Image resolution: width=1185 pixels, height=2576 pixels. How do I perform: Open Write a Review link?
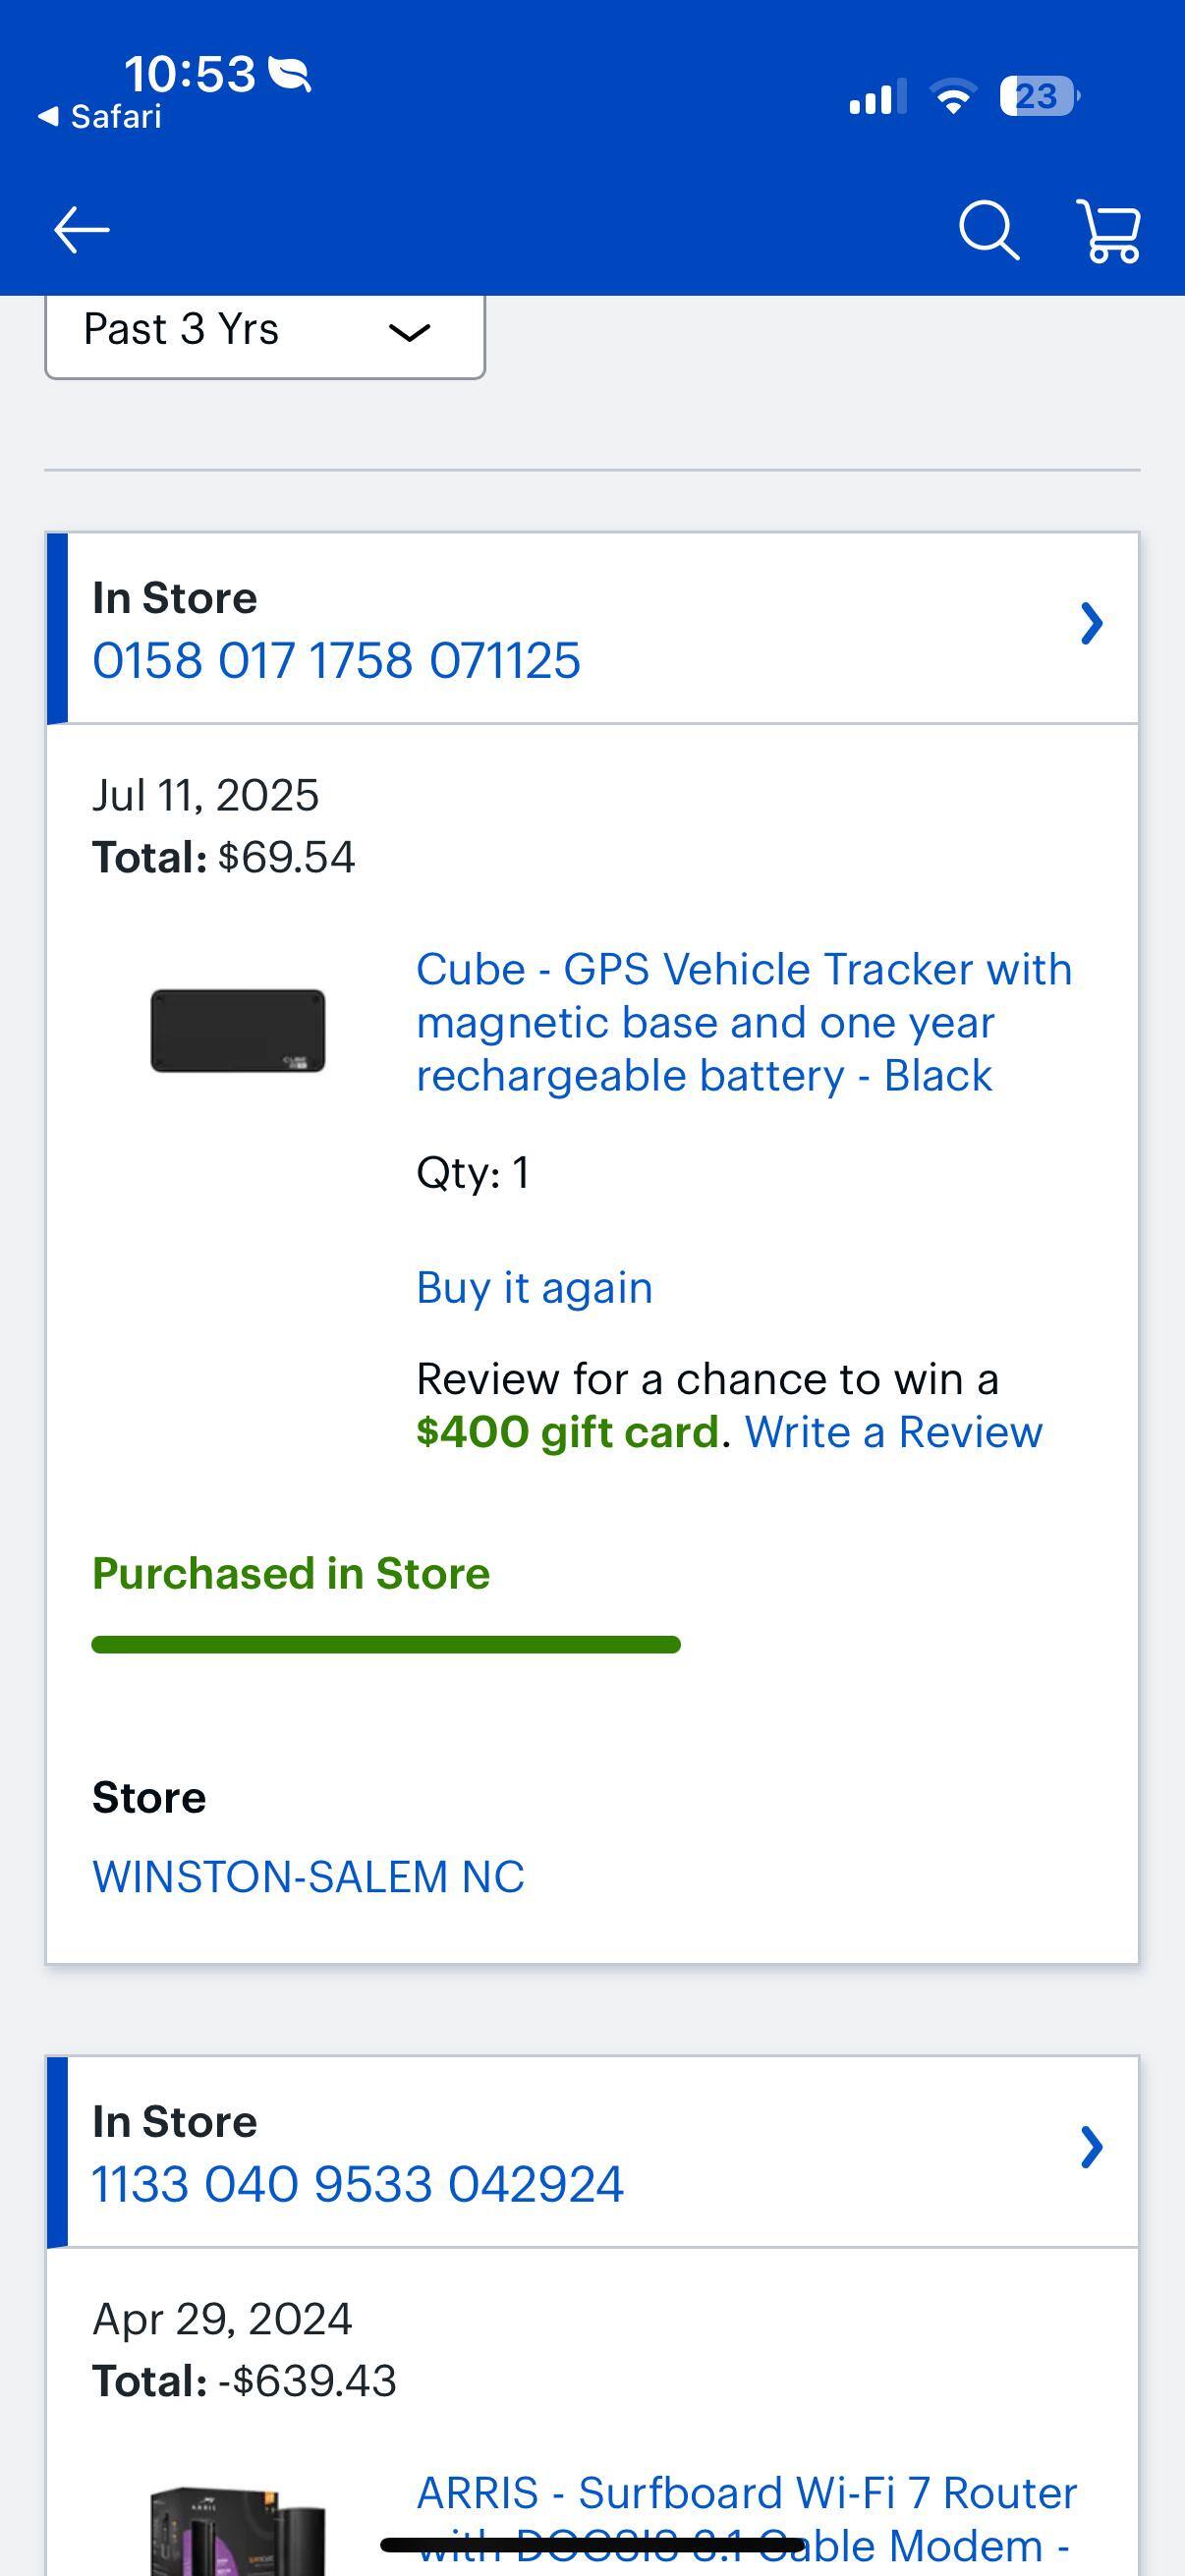[893, 1432]
